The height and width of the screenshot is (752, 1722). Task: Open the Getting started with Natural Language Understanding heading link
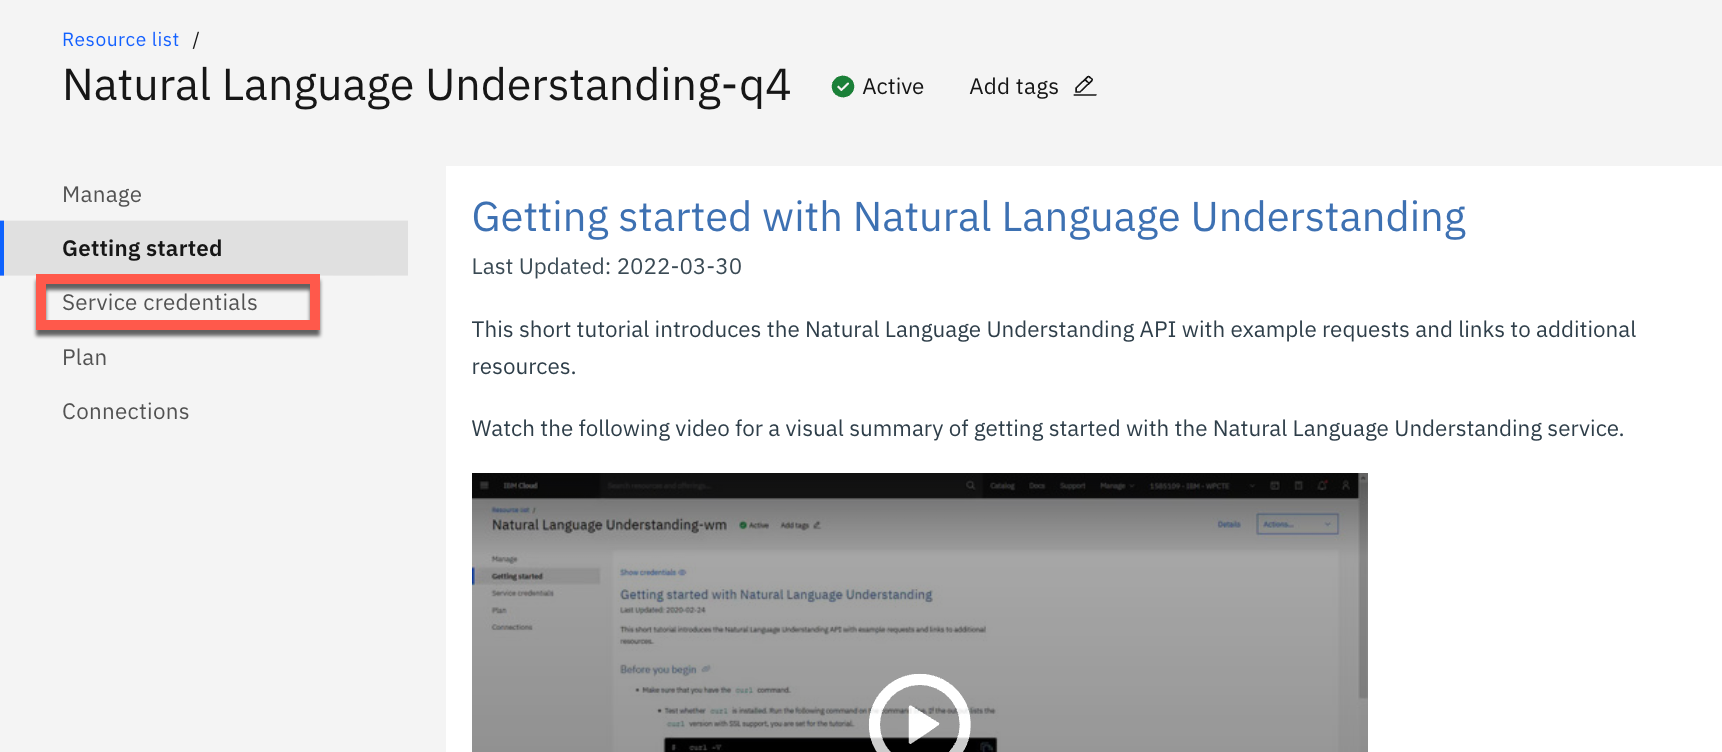[x=968, y=217]
